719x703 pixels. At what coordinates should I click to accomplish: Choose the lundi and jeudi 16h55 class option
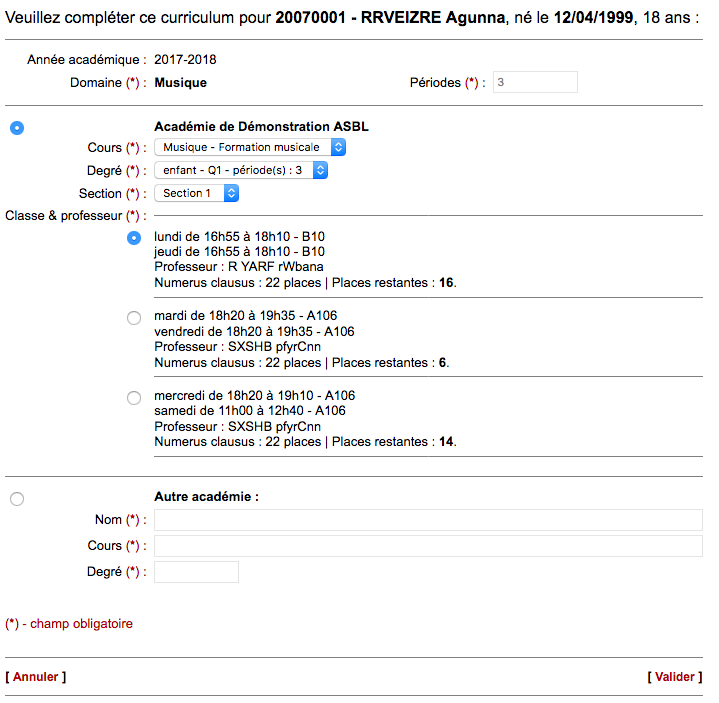(134, 238)
